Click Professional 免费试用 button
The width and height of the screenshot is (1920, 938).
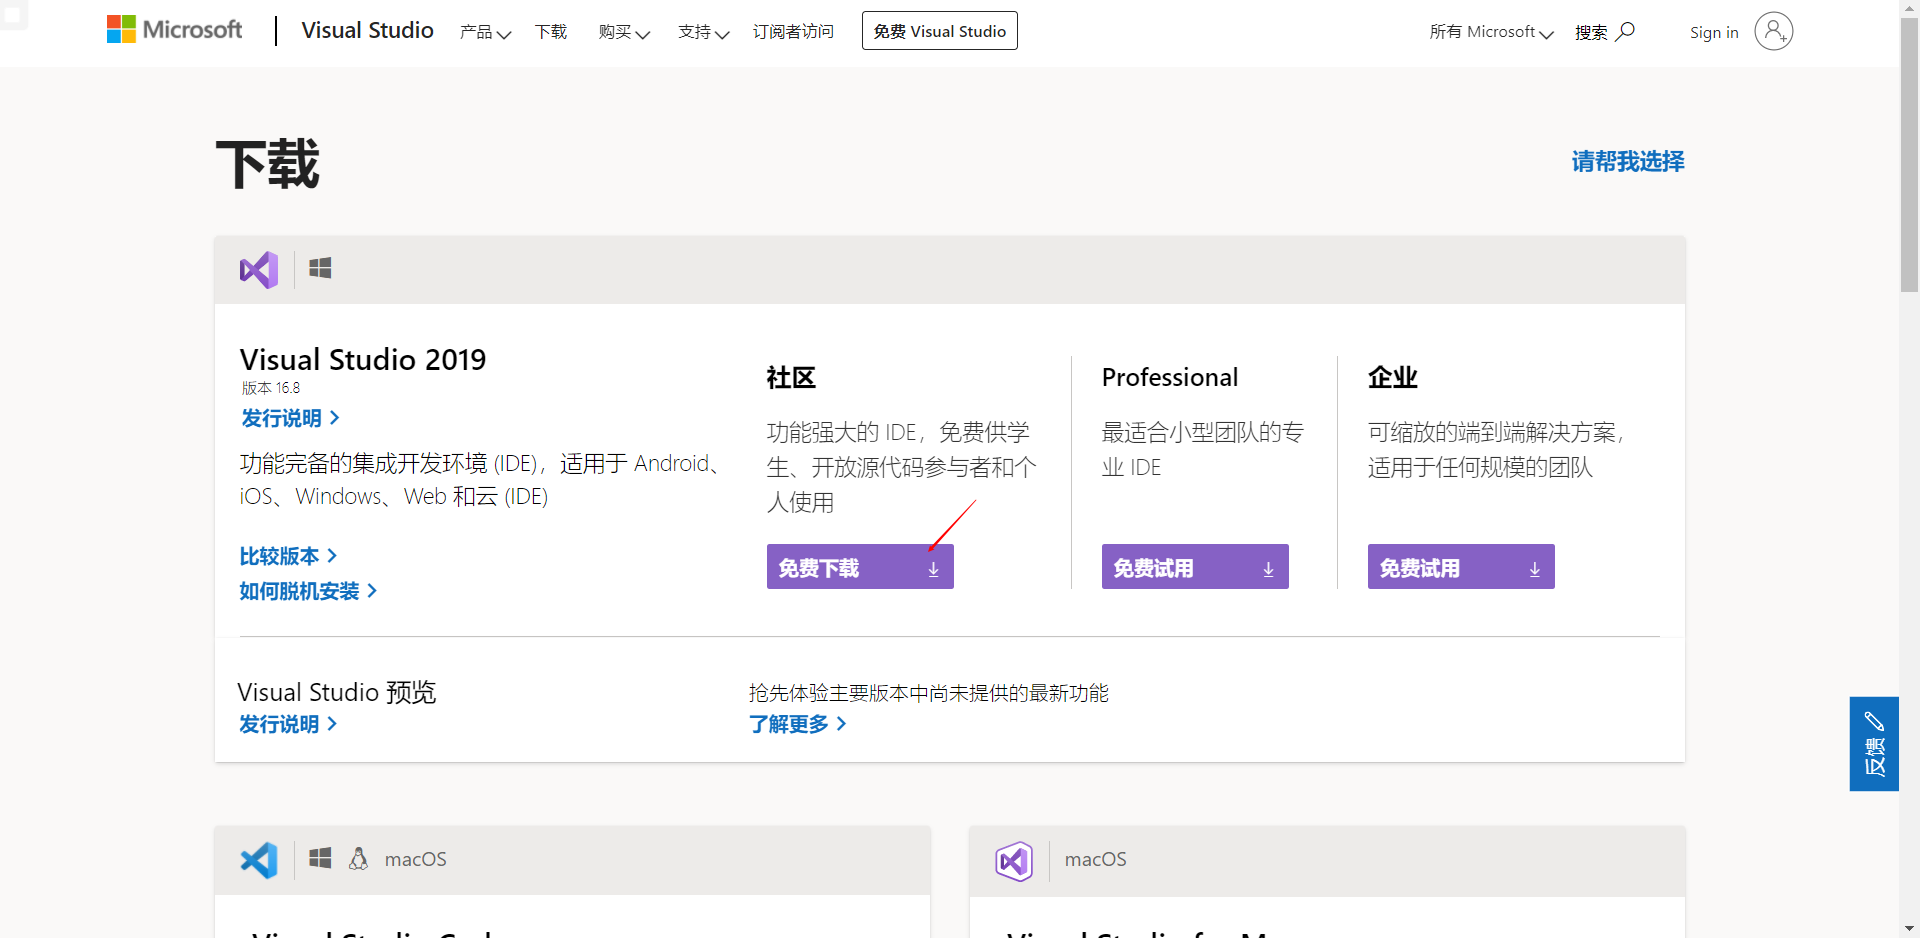point(1195,567)
